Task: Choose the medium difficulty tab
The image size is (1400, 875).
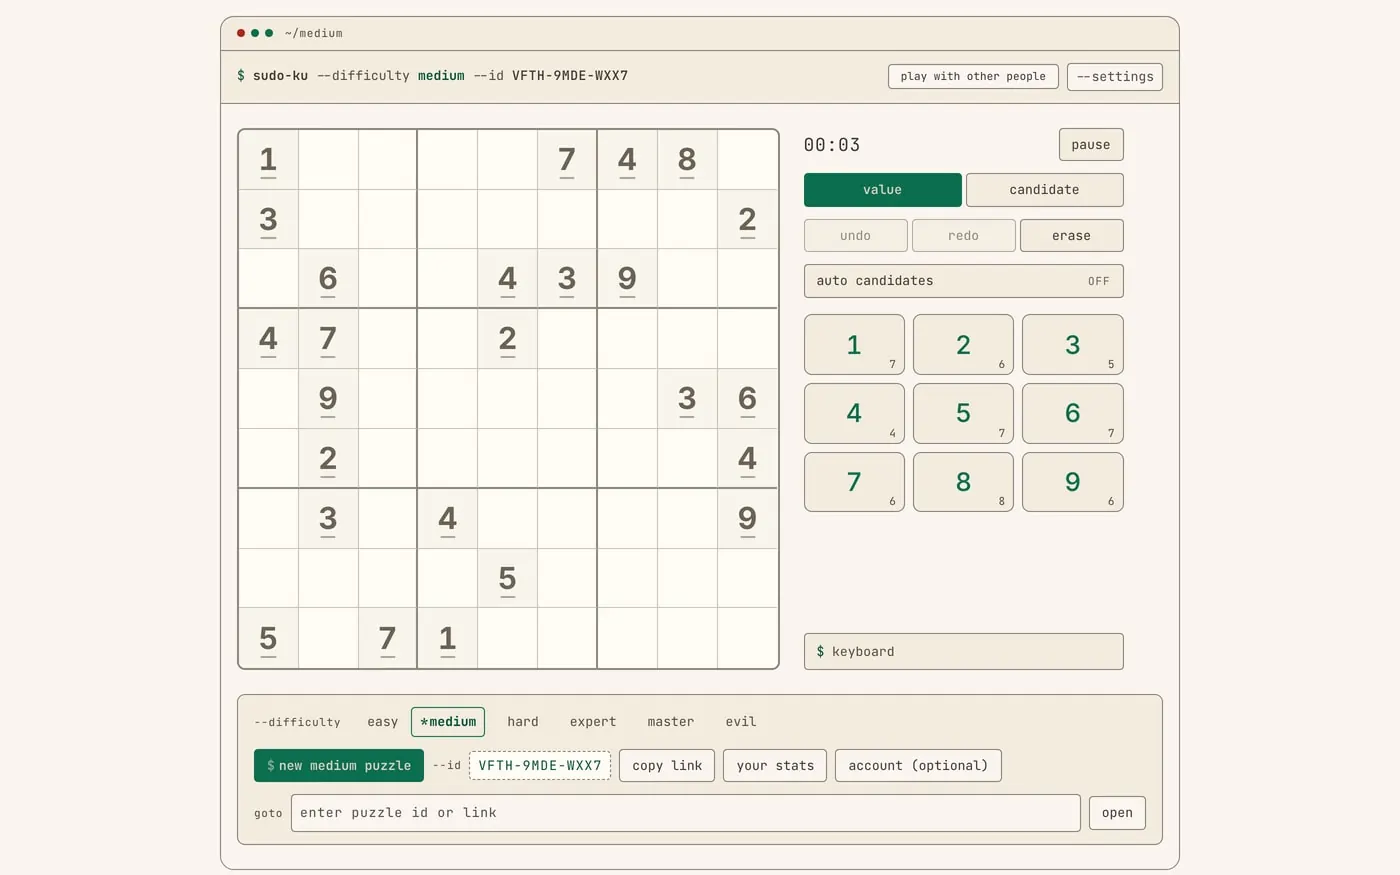Action: 448,722
